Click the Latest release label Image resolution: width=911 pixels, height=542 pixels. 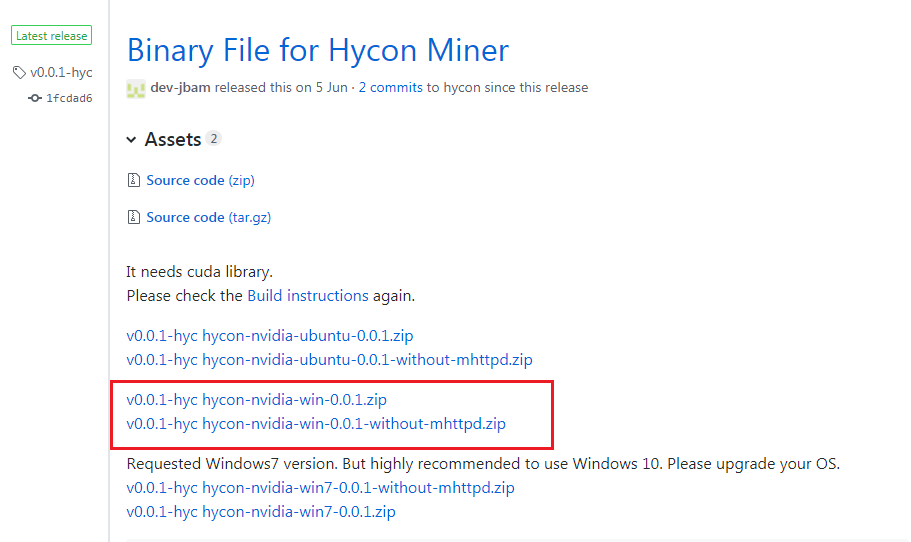coord(52,35)
